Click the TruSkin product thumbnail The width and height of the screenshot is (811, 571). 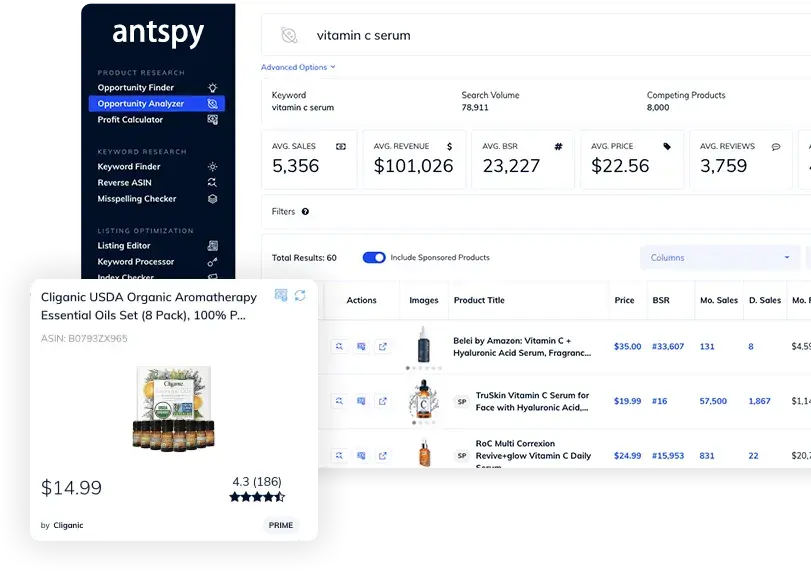[424, 399]
